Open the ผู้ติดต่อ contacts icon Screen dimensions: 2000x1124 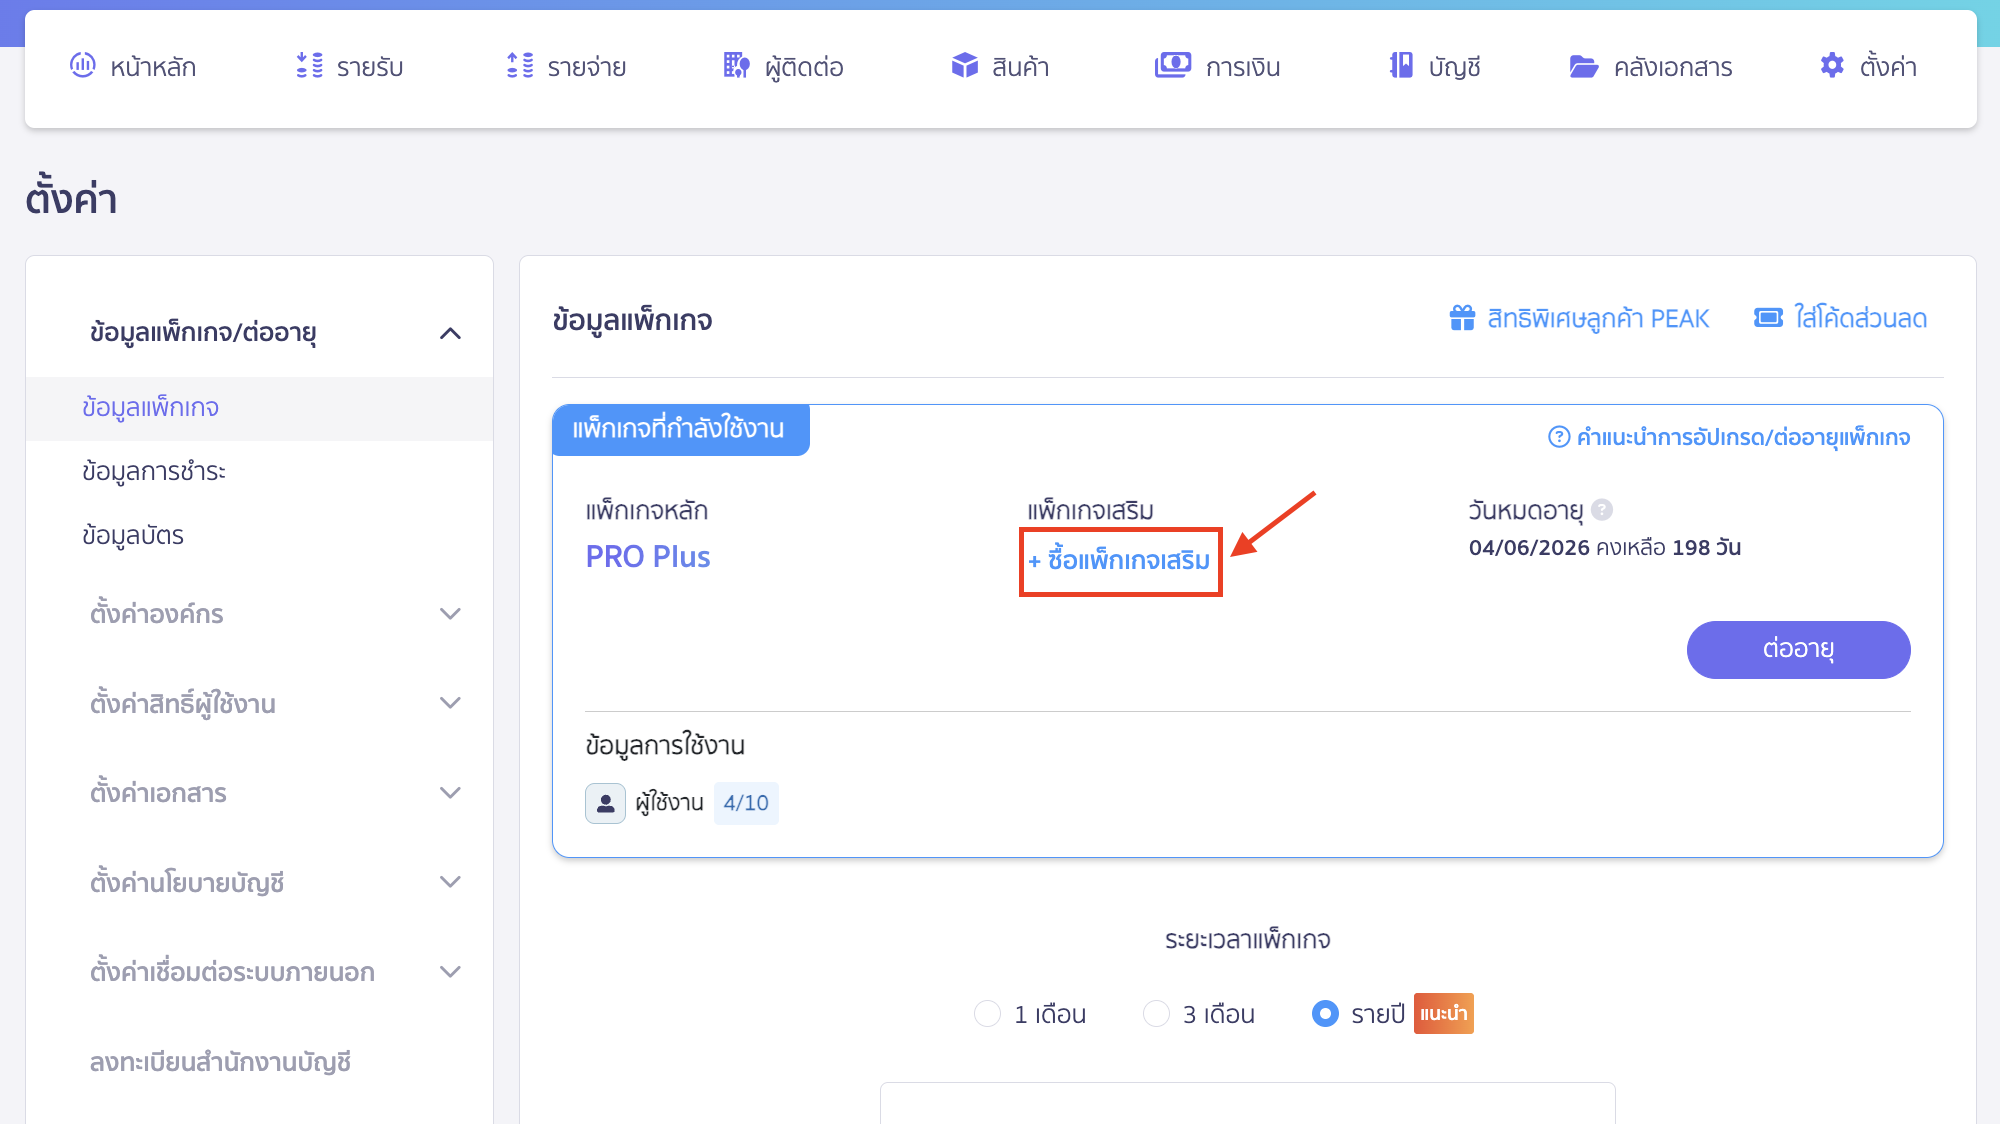736,66
